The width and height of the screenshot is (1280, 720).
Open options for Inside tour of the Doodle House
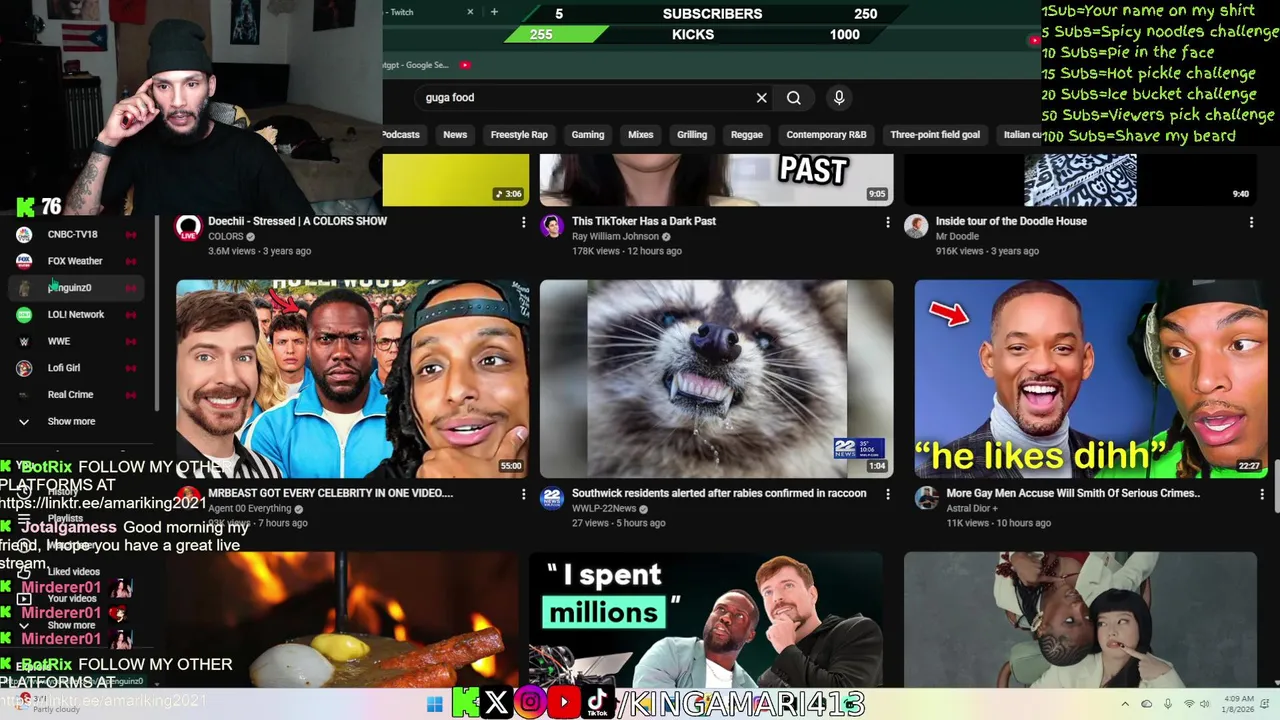(1251, 222)
